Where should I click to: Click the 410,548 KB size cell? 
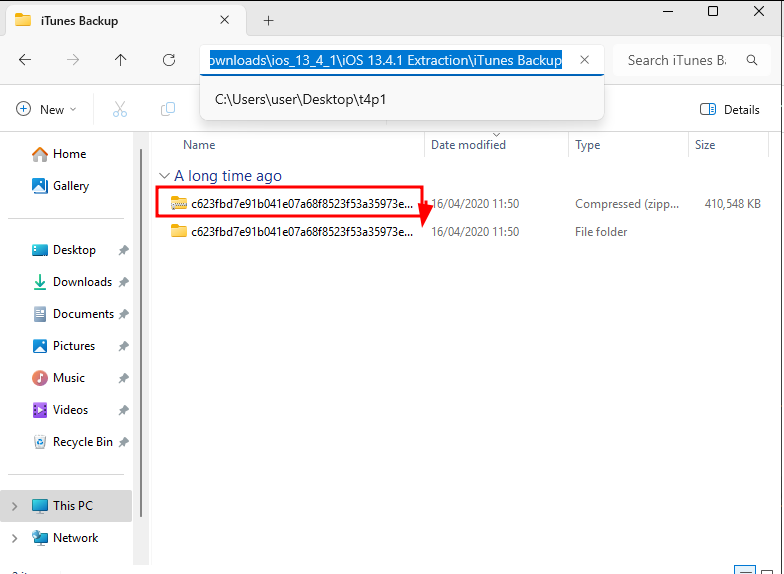coord(732,204)
